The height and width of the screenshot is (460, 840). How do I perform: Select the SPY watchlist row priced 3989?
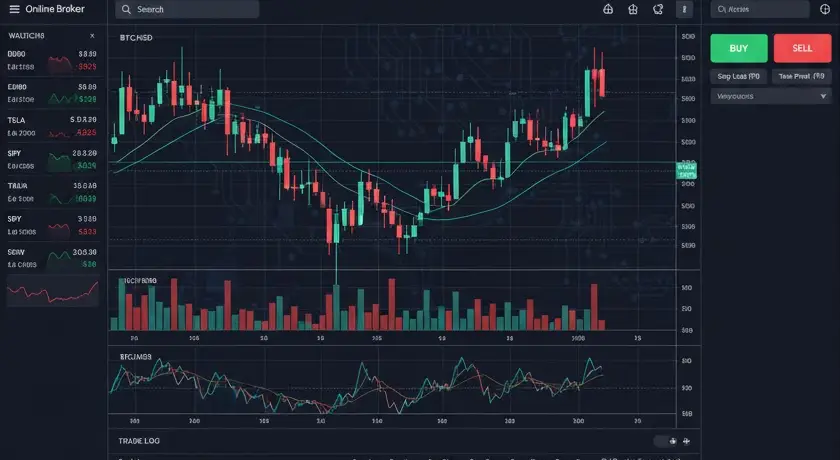pos(52,225)
